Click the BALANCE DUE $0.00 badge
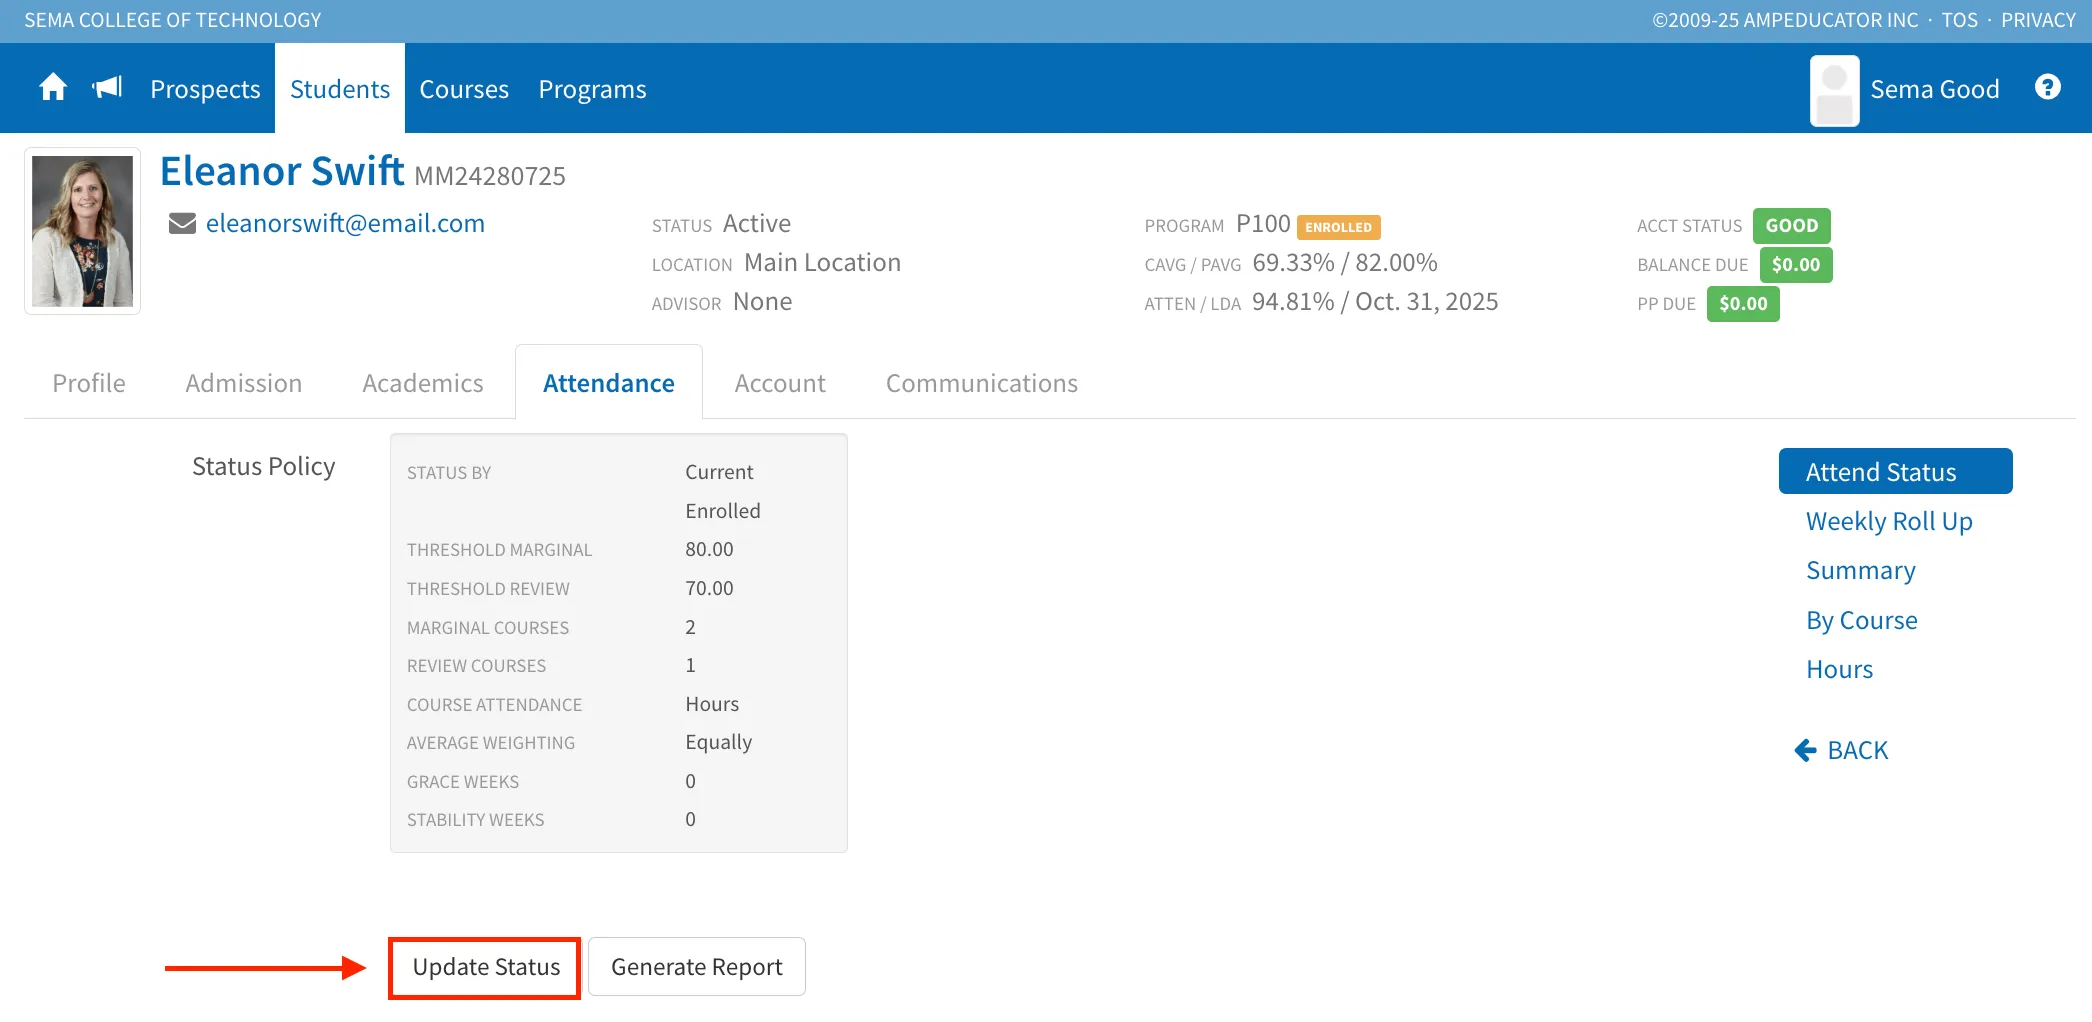This screenshot has width=2092, height=1022. [x=1795, y=265]
